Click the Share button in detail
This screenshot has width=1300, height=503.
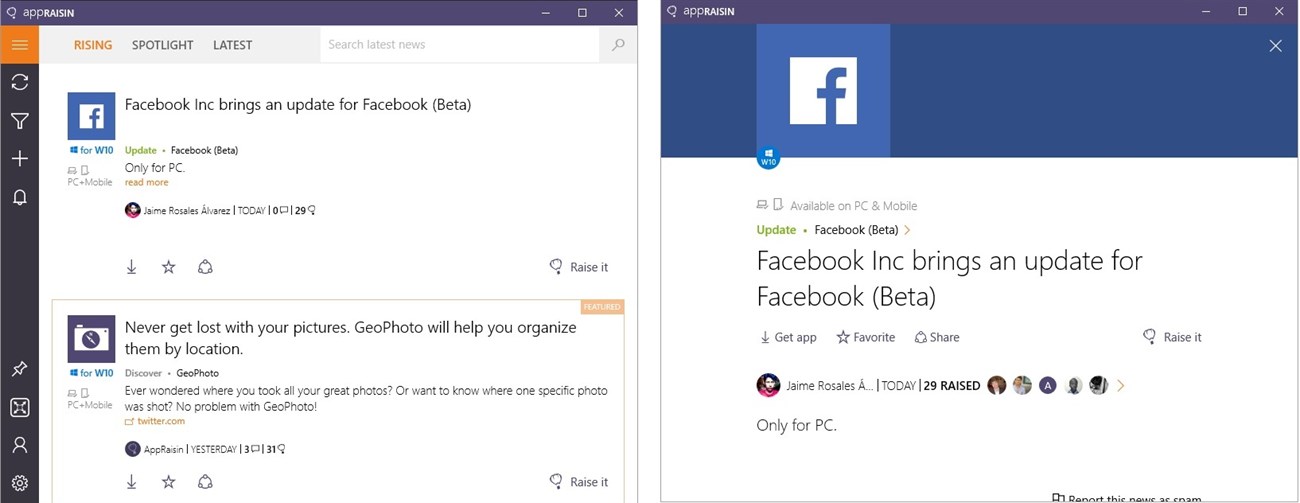click(937, 337)
